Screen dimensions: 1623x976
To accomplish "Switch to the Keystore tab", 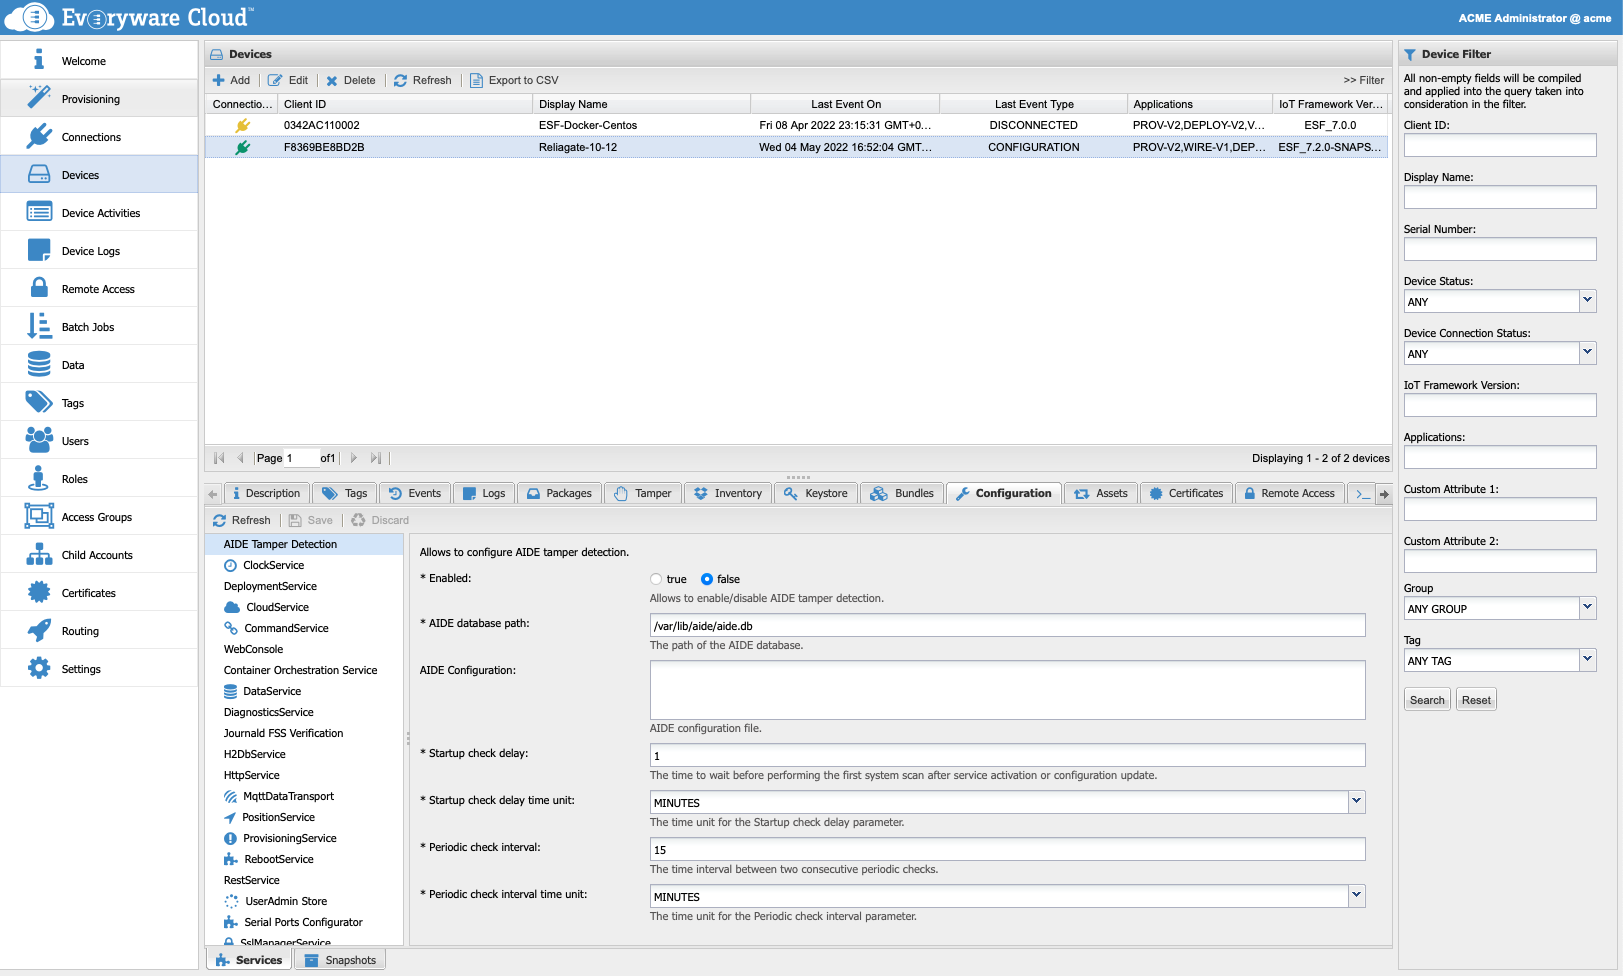I will click(816, 493).
